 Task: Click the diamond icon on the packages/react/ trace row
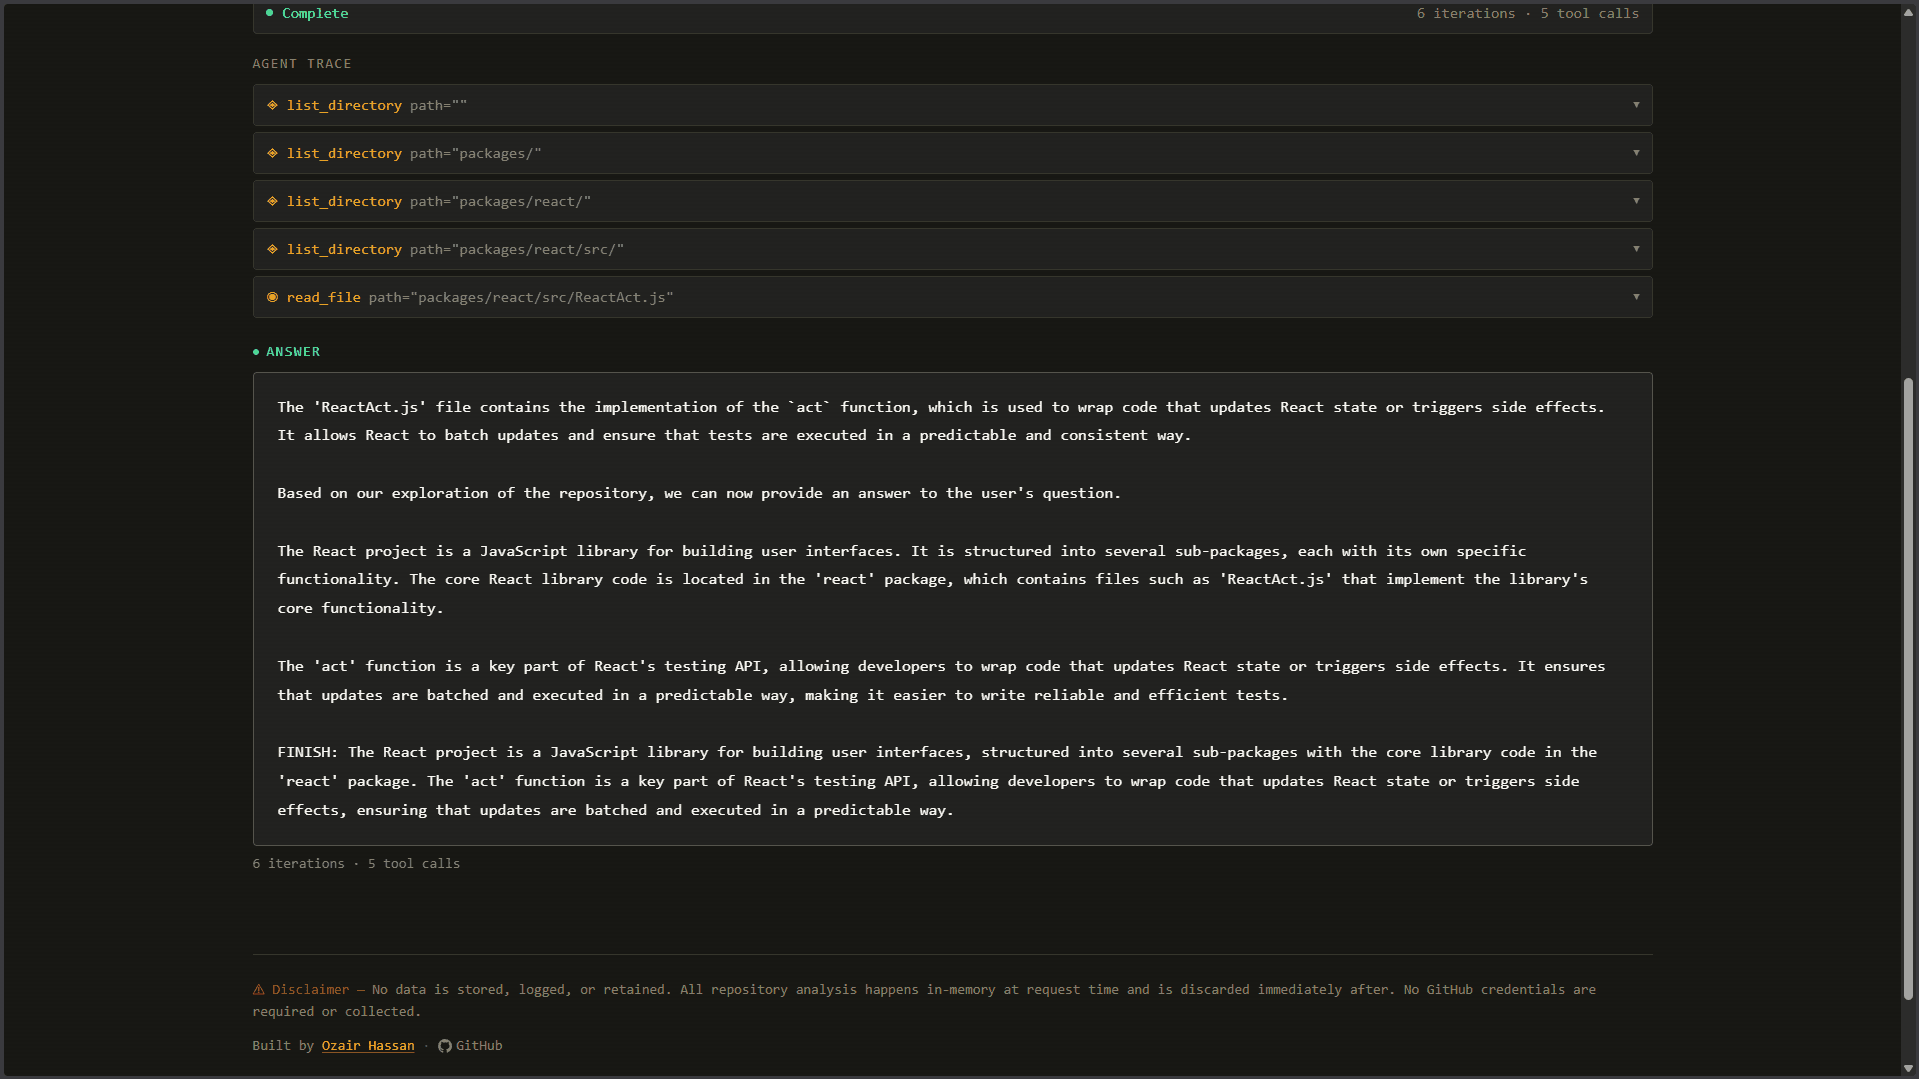tap(272, 201)
